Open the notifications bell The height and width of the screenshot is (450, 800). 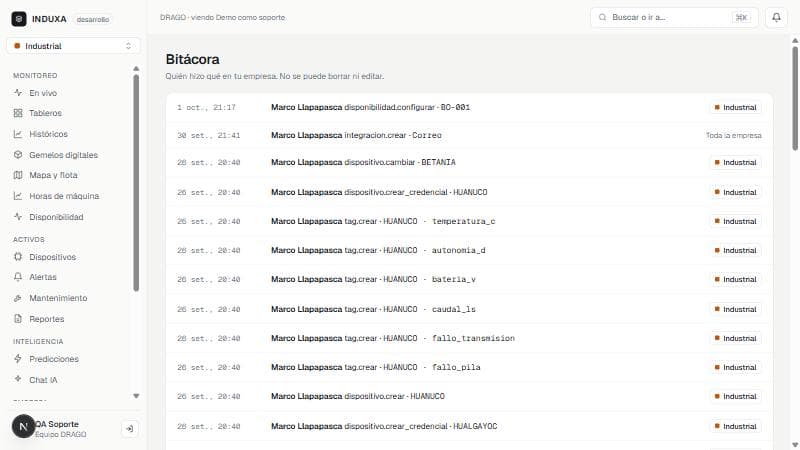(776, 17)
